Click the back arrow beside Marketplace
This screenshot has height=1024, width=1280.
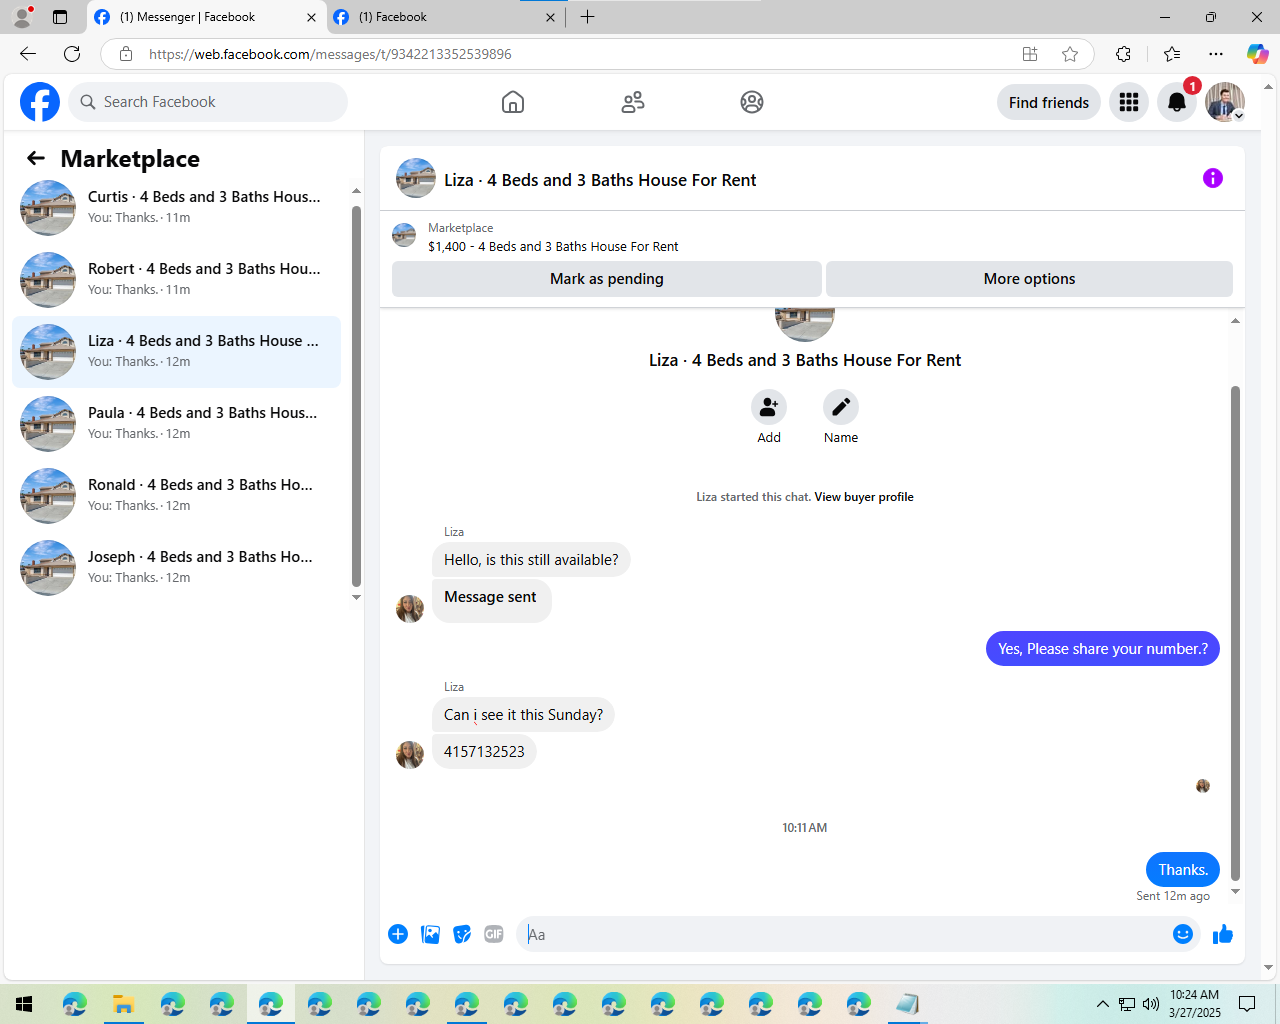36,158
